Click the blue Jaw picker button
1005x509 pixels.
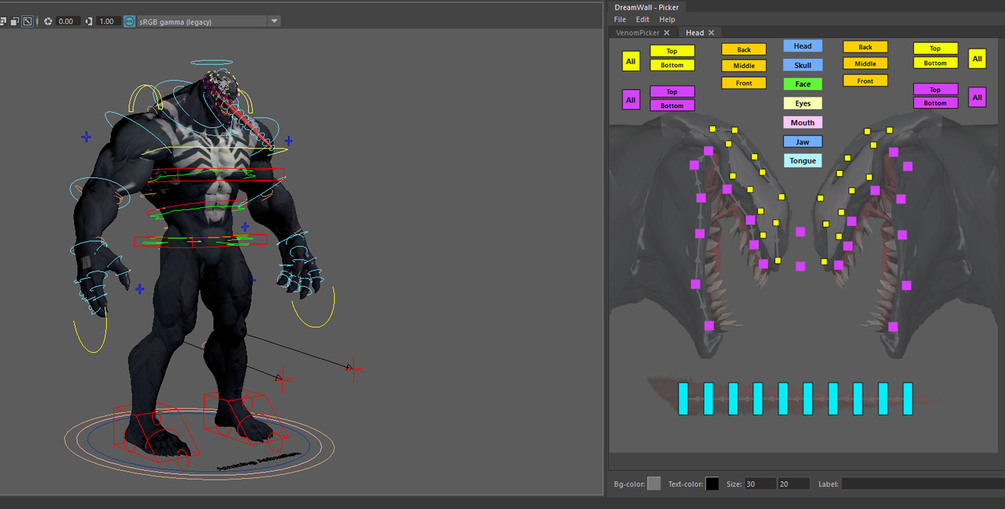802,142
